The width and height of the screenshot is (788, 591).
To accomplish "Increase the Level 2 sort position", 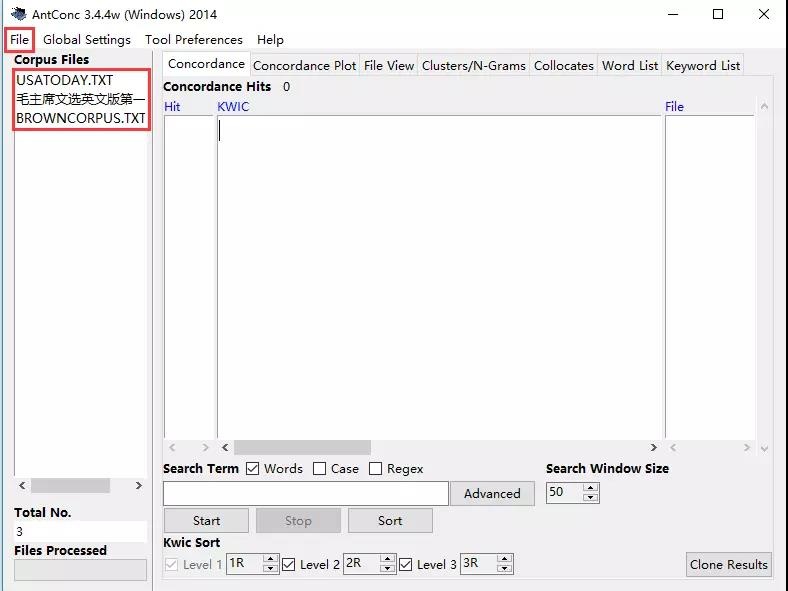I will coord(387,559).
